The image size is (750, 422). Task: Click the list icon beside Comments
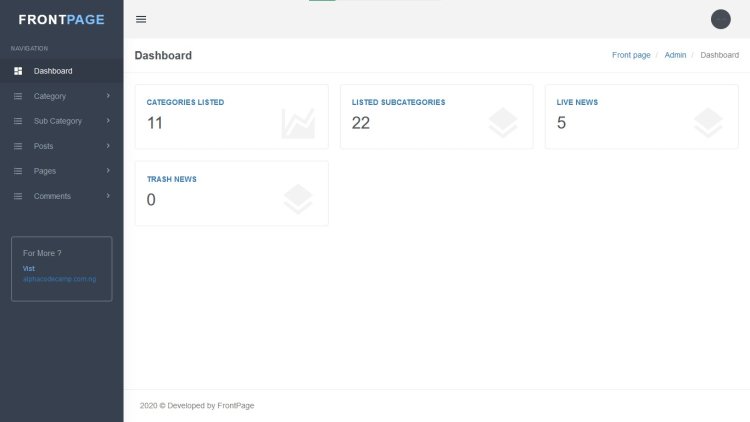[x=18, y=196]
